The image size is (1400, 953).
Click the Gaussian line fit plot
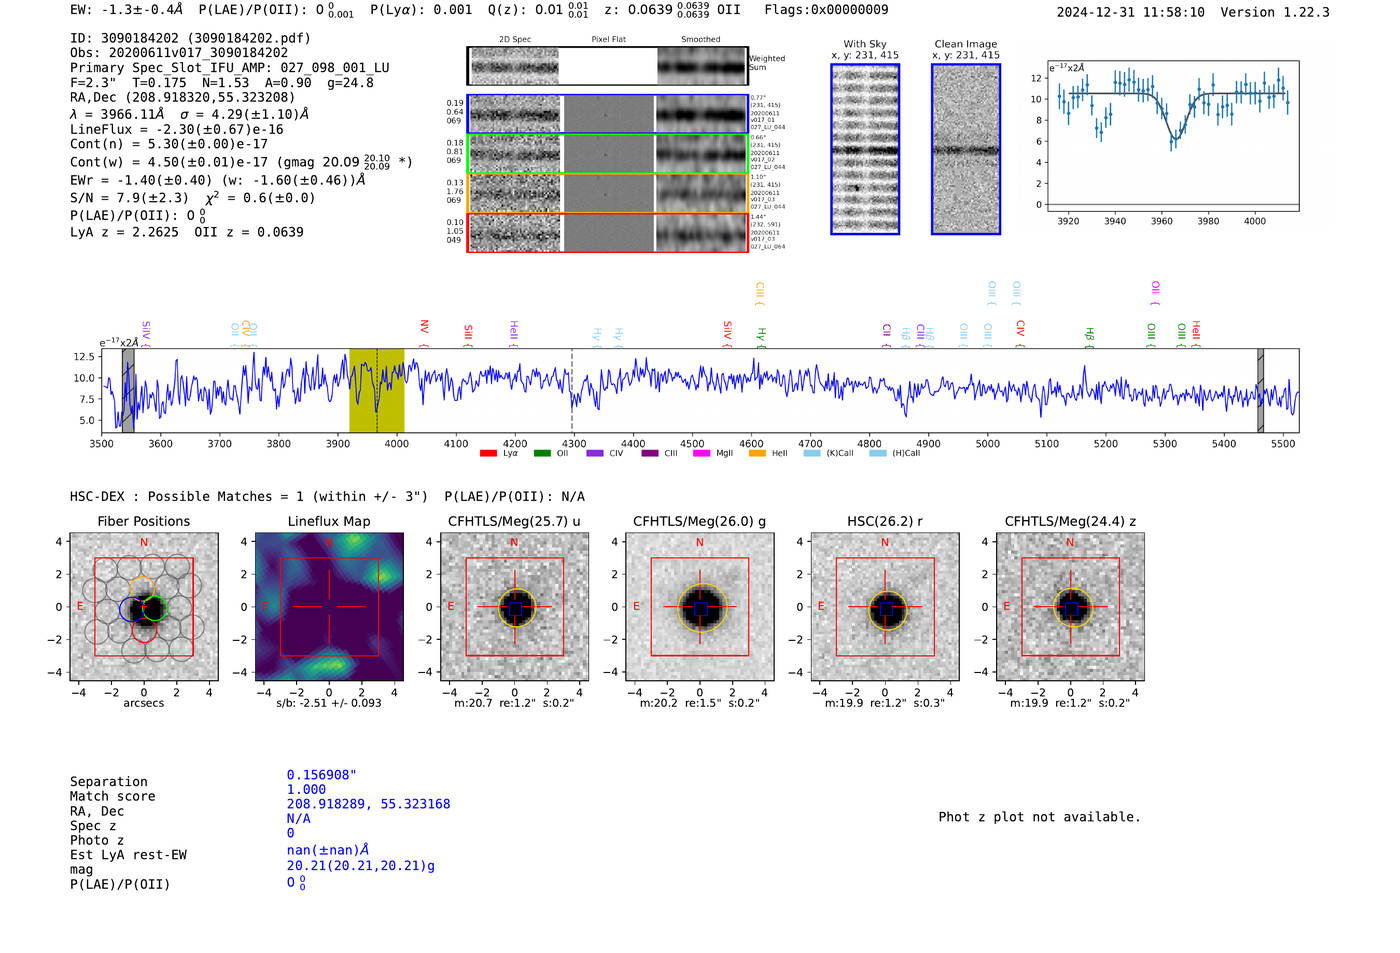[1172, 136]
